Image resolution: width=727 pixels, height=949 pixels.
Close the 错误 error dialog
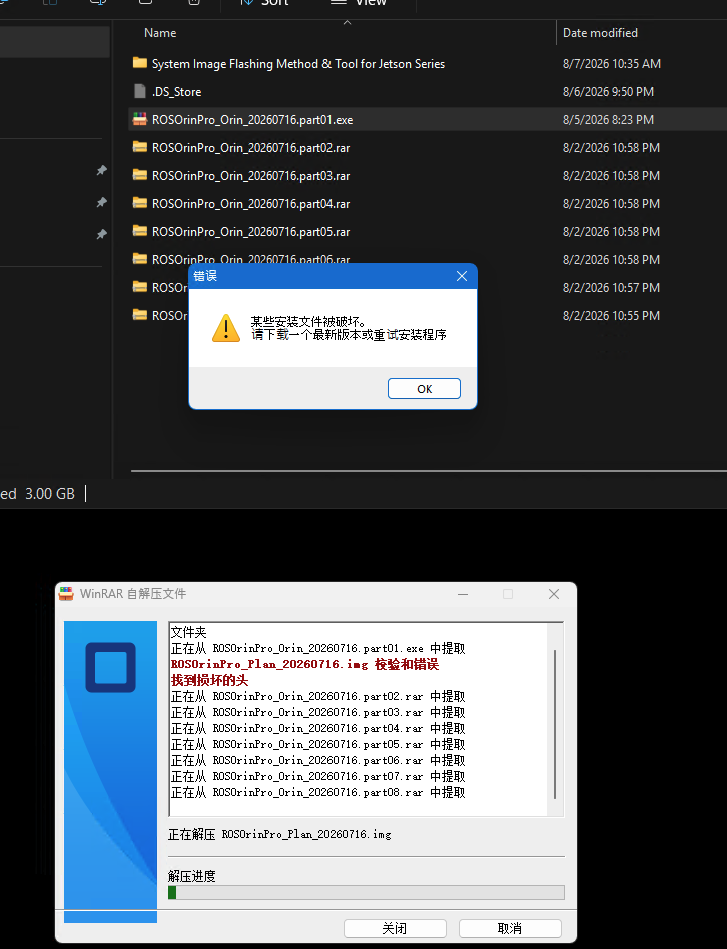tap(462, 276)
